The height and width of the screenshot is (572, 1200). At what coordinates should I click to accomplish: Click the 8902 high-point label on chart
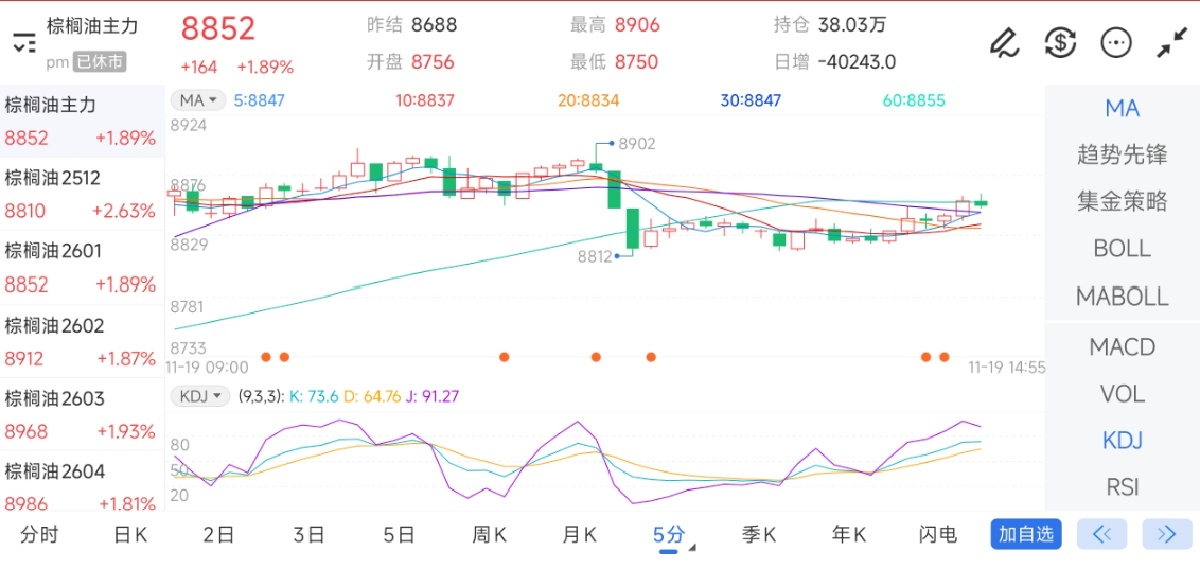click(637, 143)
